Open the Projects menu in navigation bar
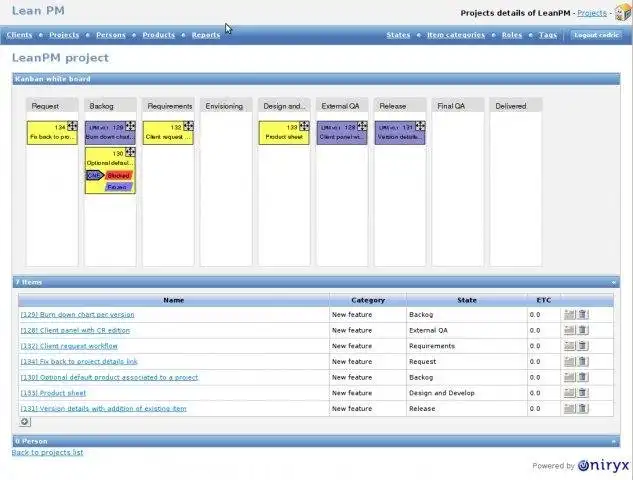 click(64, 35)
